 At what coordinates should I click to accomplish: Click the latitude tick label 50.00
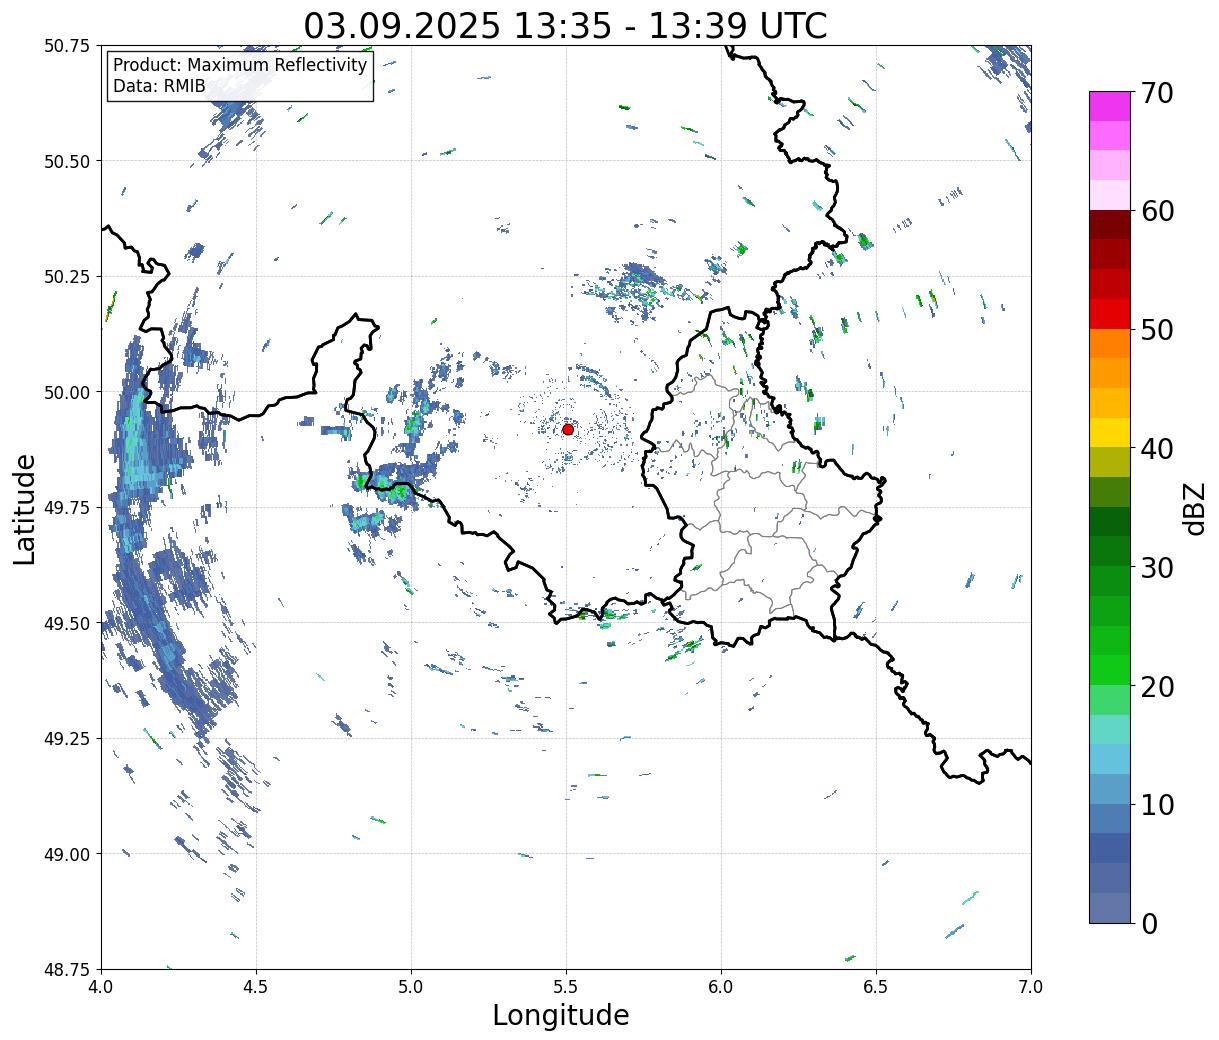[66, 392]
